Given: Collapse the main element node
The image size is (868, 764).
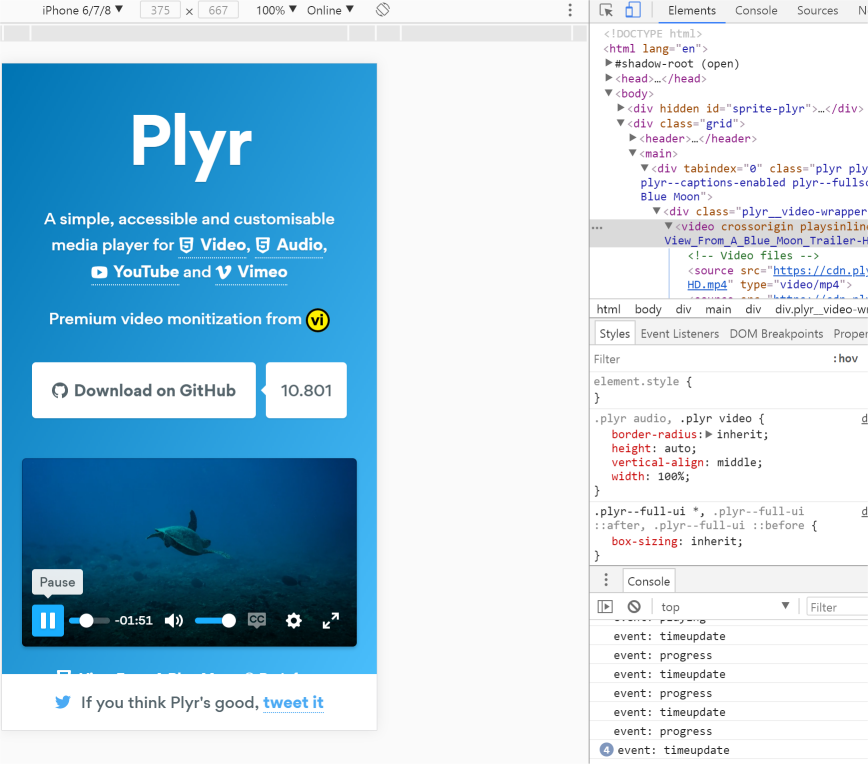Looking at the screenshot, I should [x=633, y=153].
